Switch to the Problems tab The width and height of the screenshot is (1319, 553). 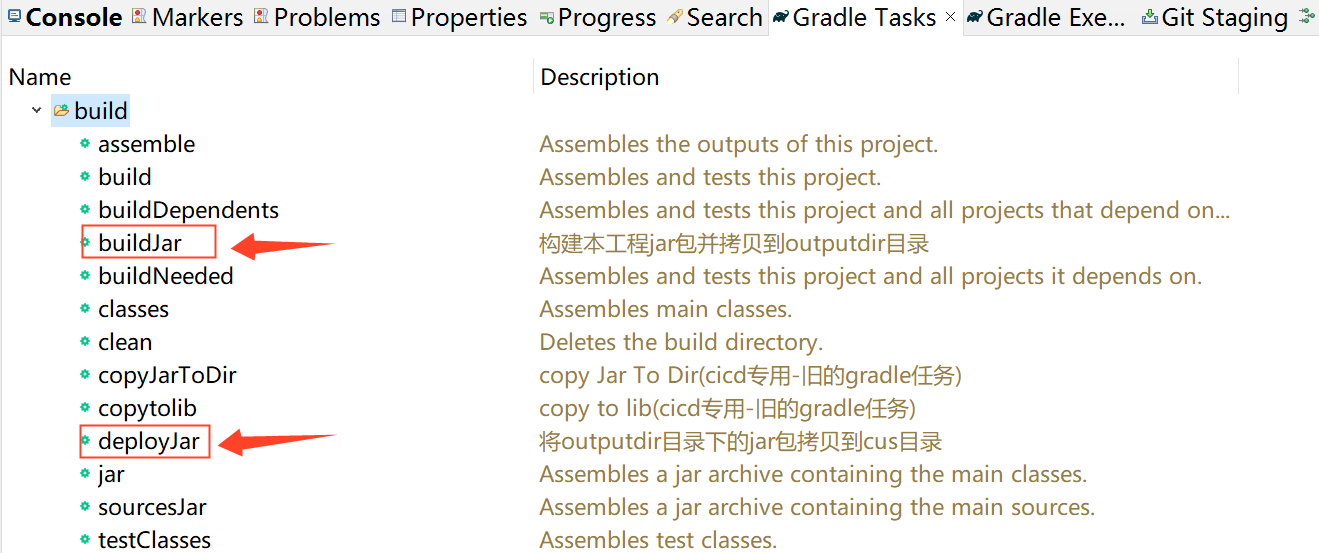326,17
